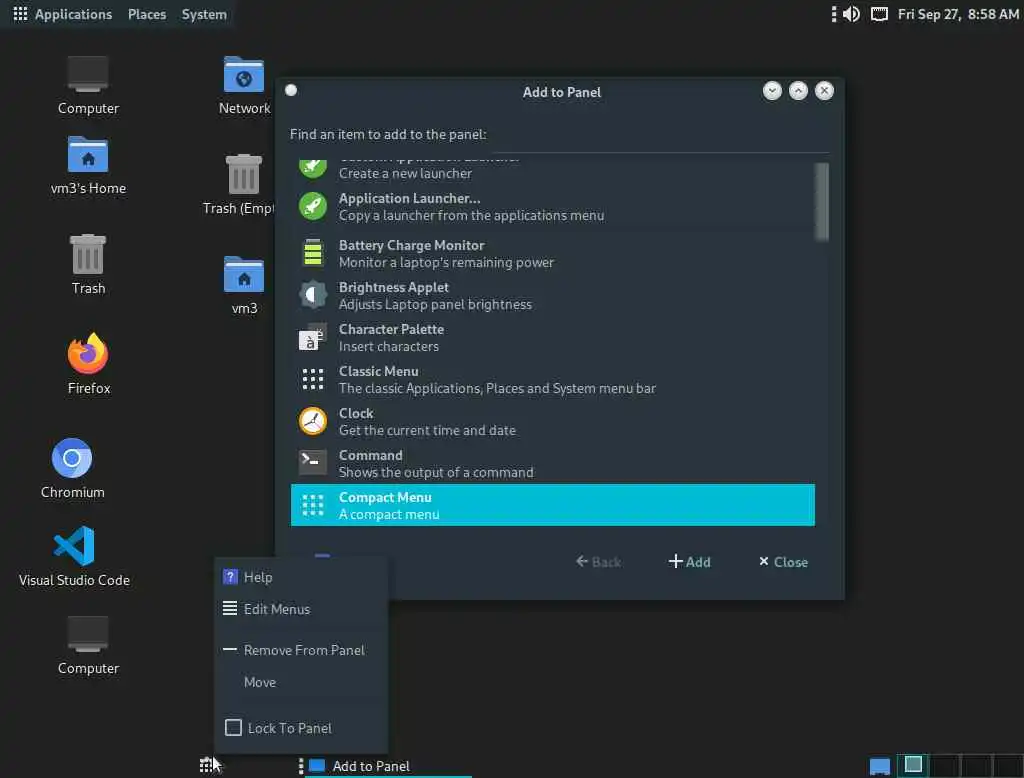Click the Add button in the dialog
1024x778 pixels.
(x=690, y=562)
